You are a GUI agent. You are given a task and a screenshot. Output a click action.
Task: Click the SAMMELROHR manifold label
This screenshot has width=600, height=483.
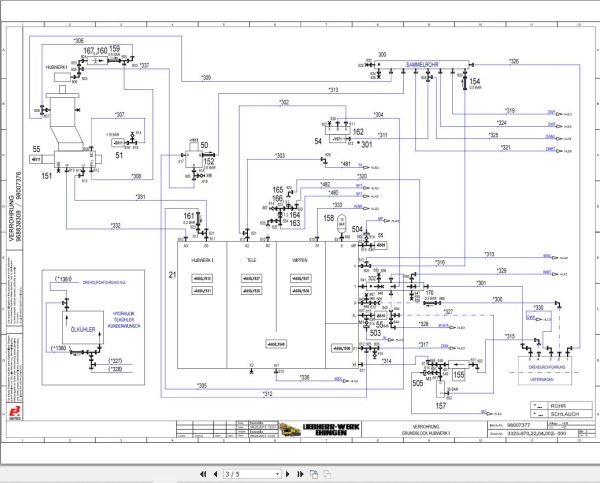(x=422, y=65)
